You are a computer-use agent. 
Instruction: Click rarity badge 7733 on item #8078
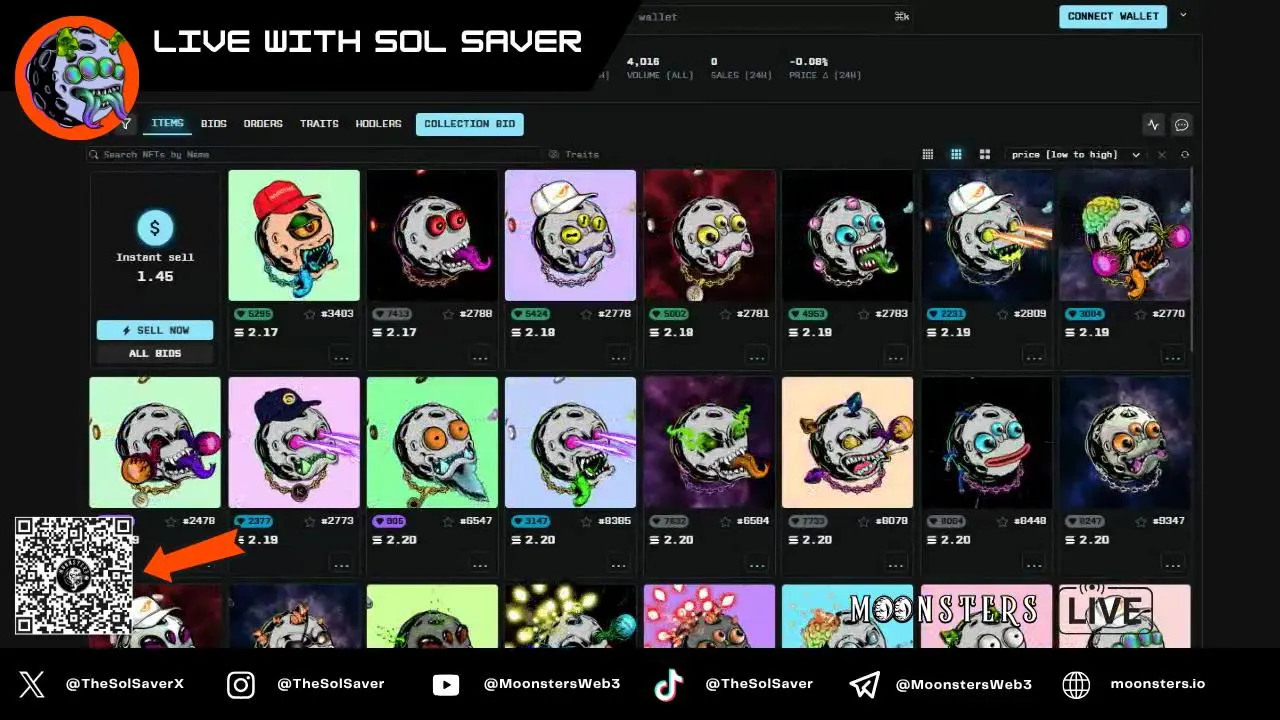807,521
